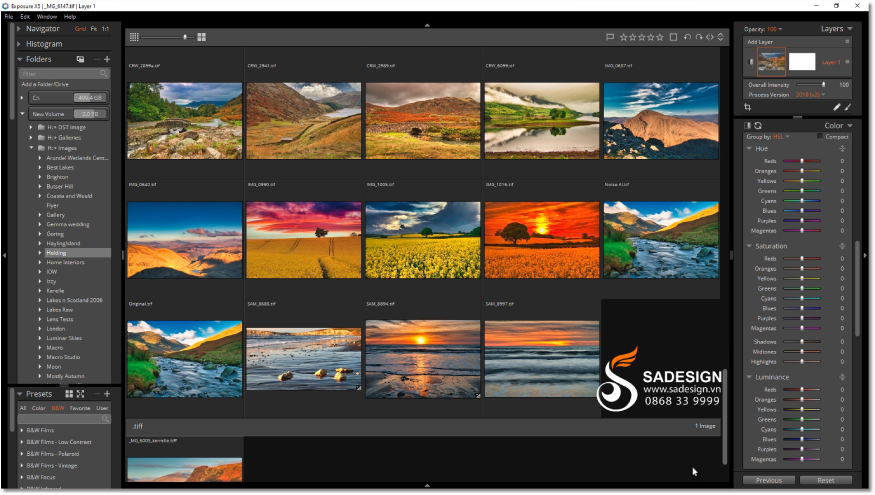
Task: Set rating using the first star
Action: click(624, 37)
